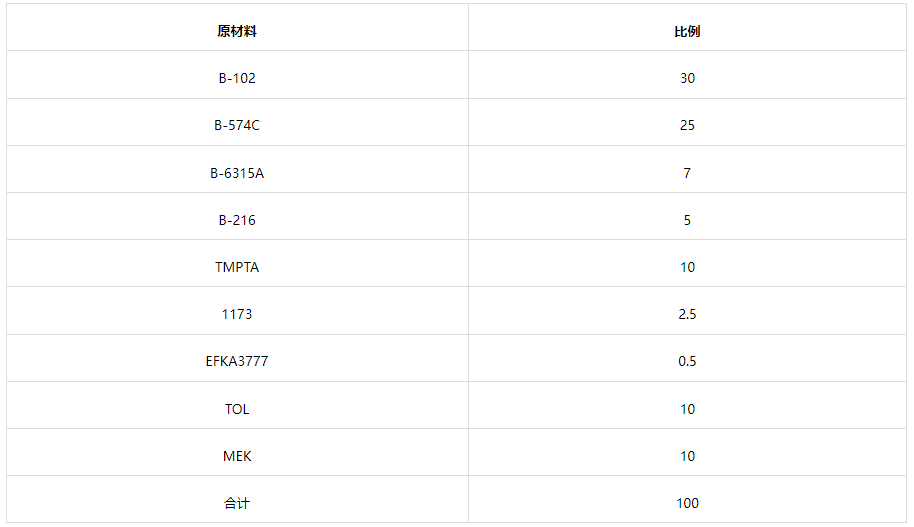Click the ratio value 10 for MEK
This screenshot has width=914, height=527.
pyautogui.click(x=687, y=456)
